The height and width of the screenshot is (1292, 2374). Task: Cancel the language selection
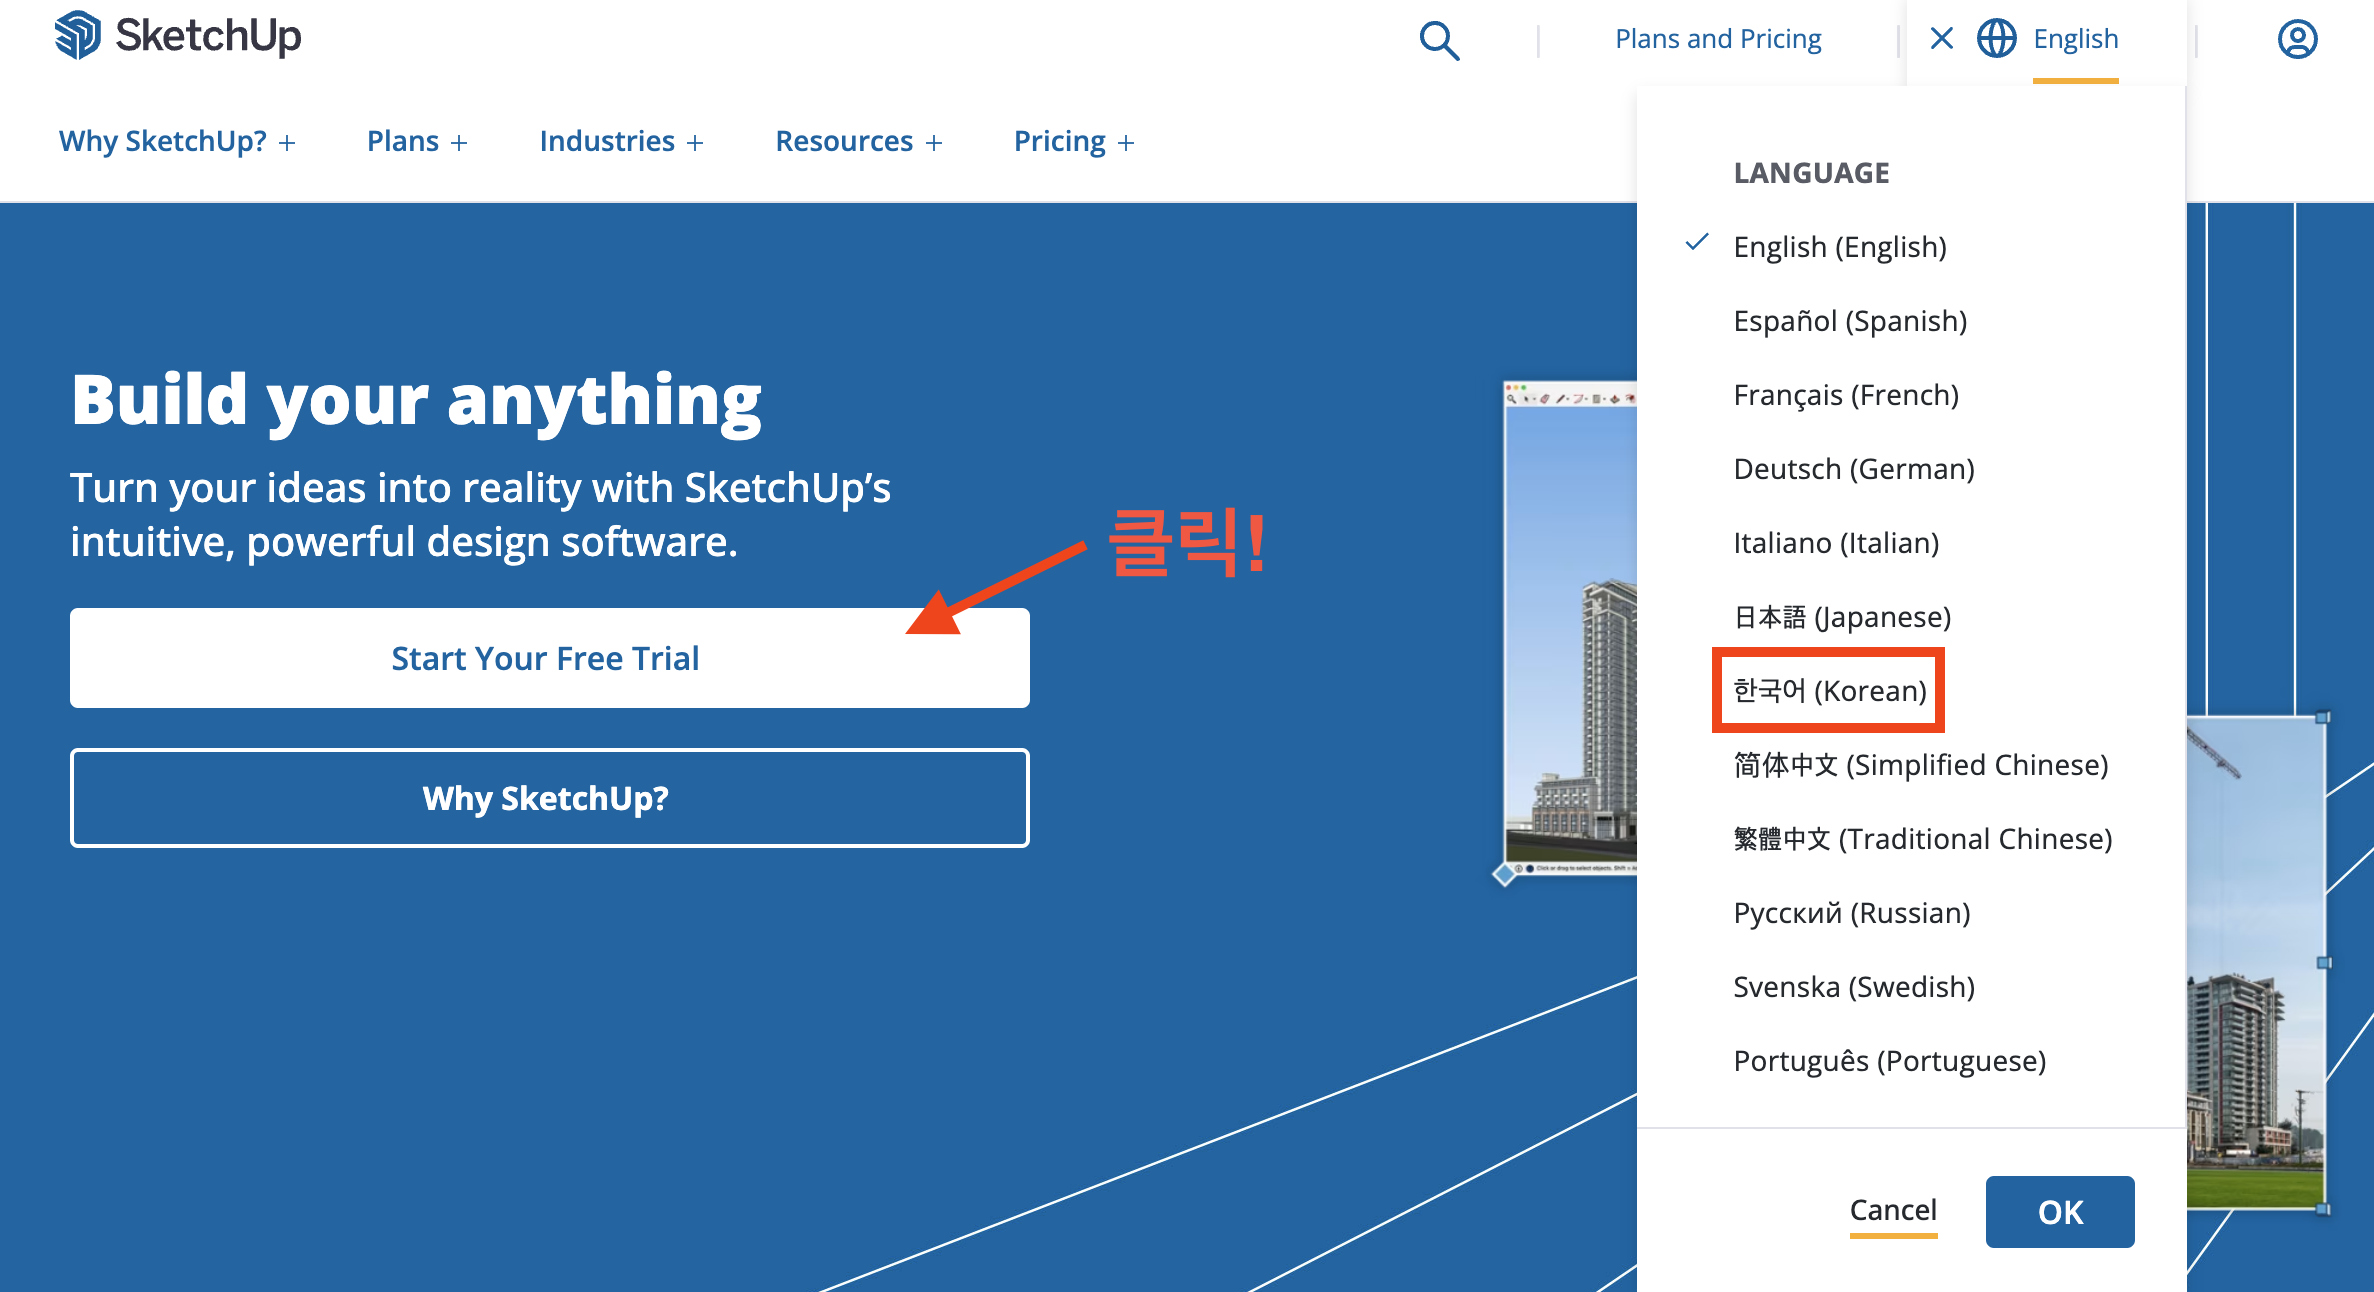click(x=1893, y=1210)
